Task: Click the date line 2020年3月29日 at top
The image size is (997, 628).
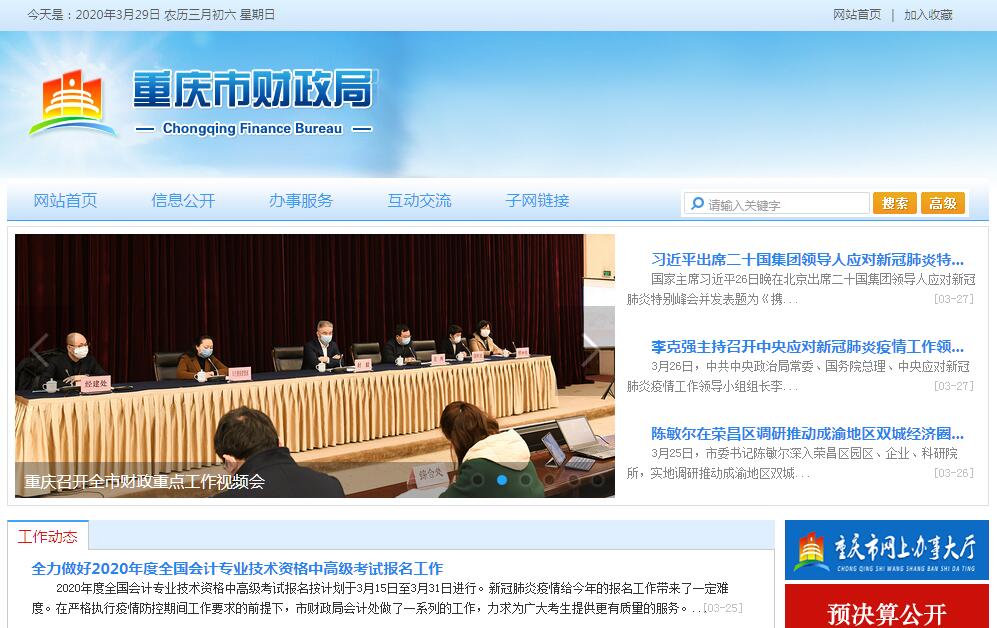Action: click(x=151, y=15)
